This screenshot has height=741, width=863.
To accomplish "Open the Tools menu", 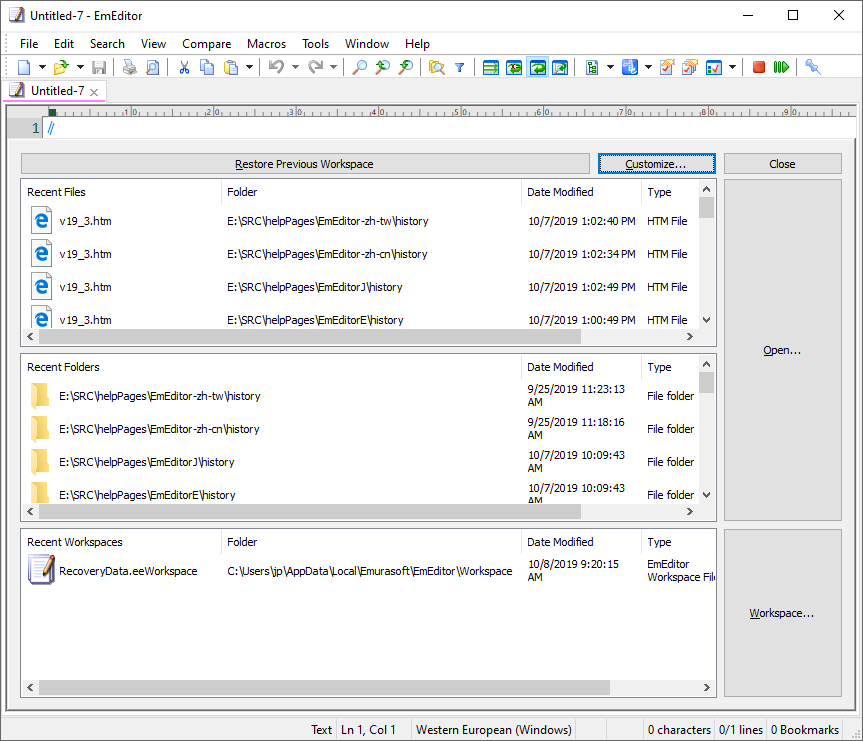I will (x=315, y=43).
